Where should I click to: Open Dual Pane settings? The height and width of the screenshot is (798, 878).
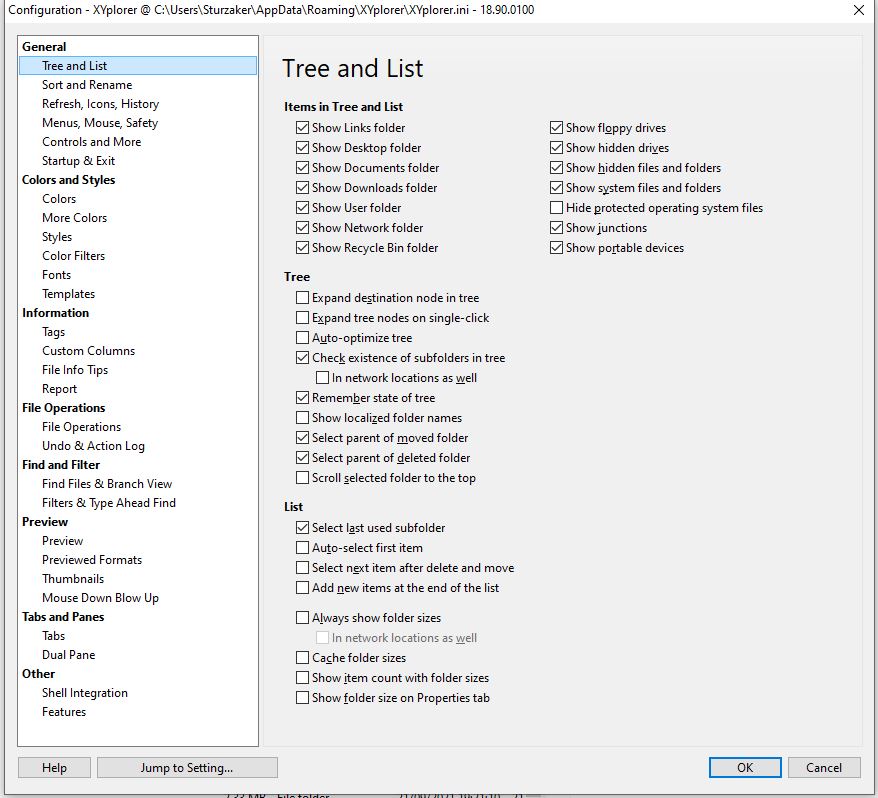tap(68, 655)
